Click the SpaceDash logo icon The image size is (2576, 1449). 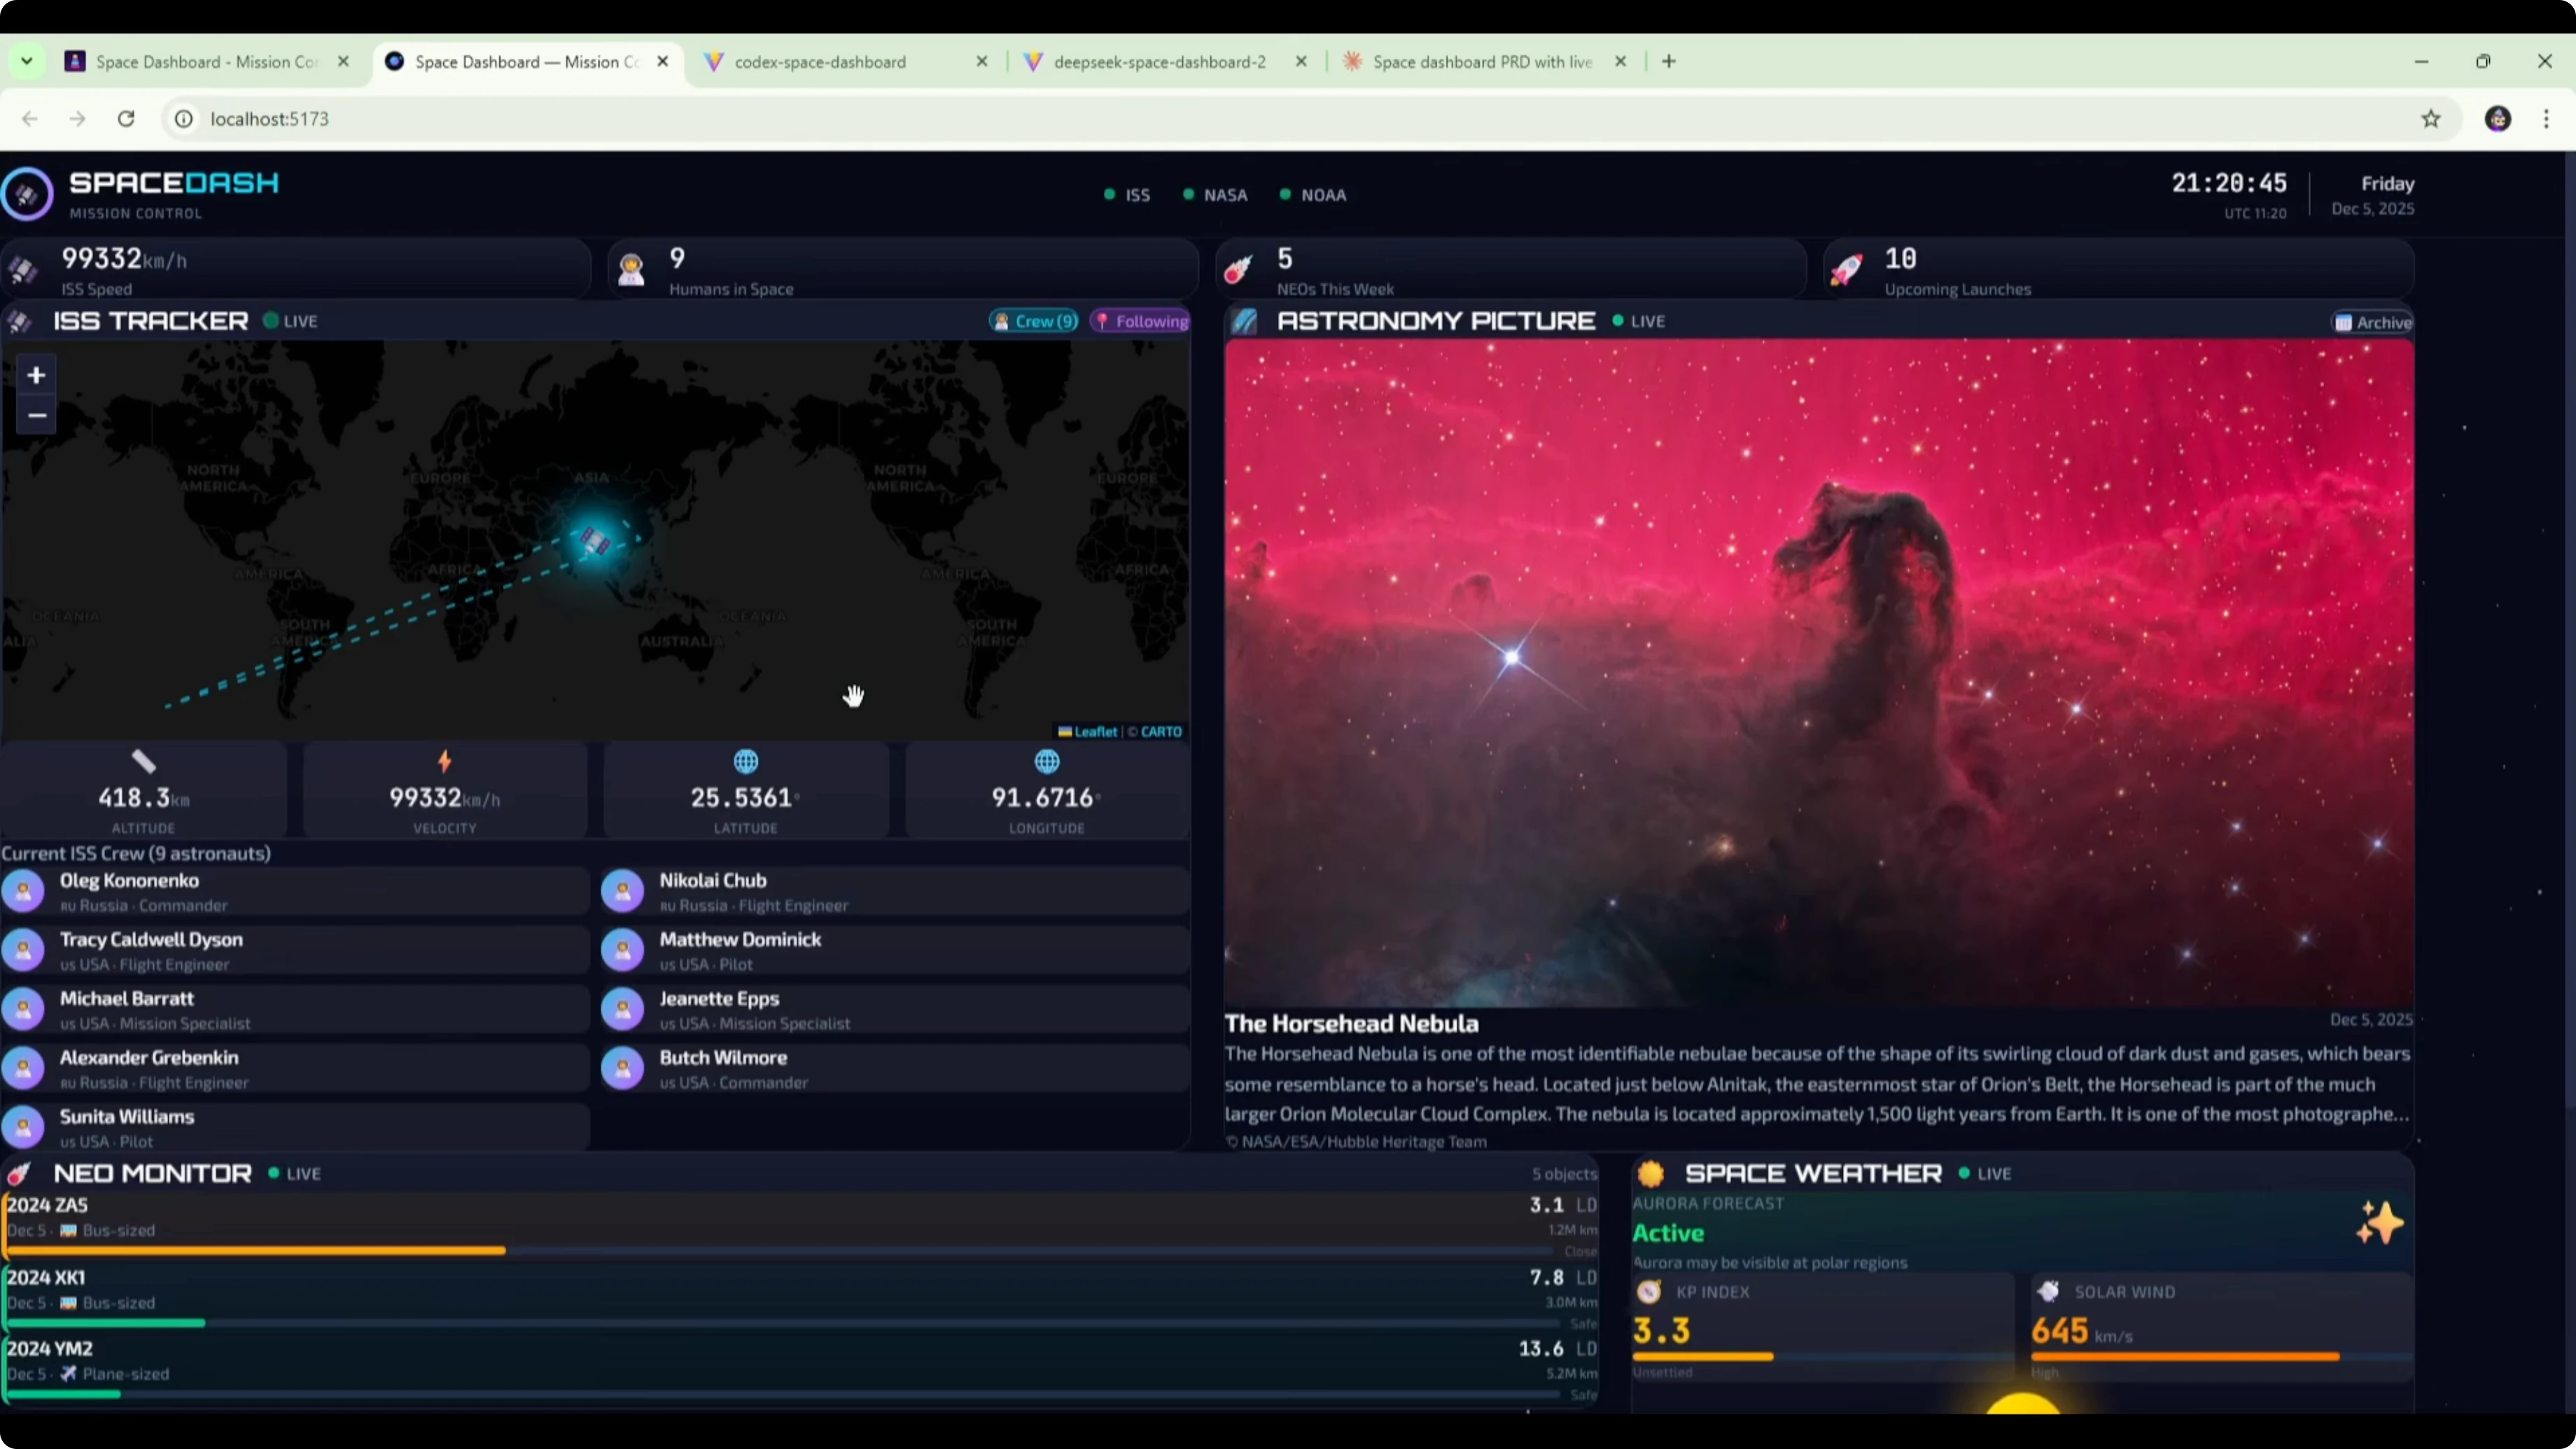(27, 194)
